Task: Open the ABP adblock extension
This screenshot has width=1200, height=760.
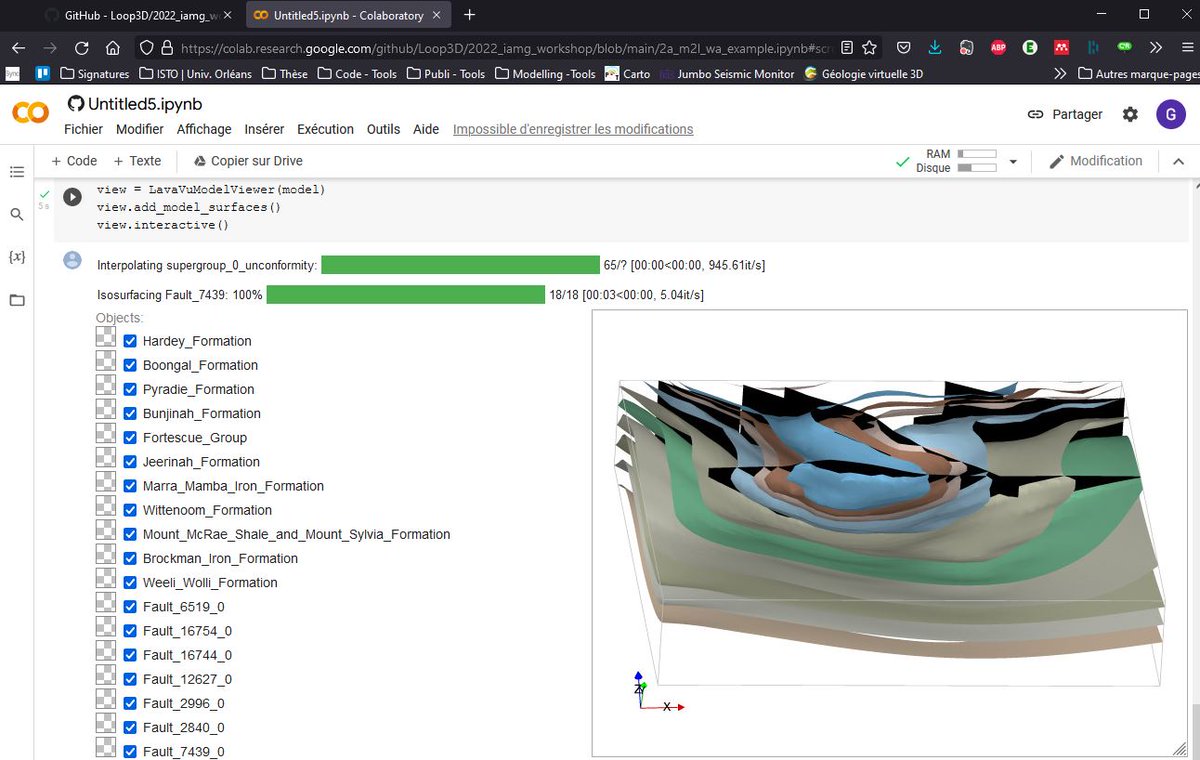Action: click(998, 47)
